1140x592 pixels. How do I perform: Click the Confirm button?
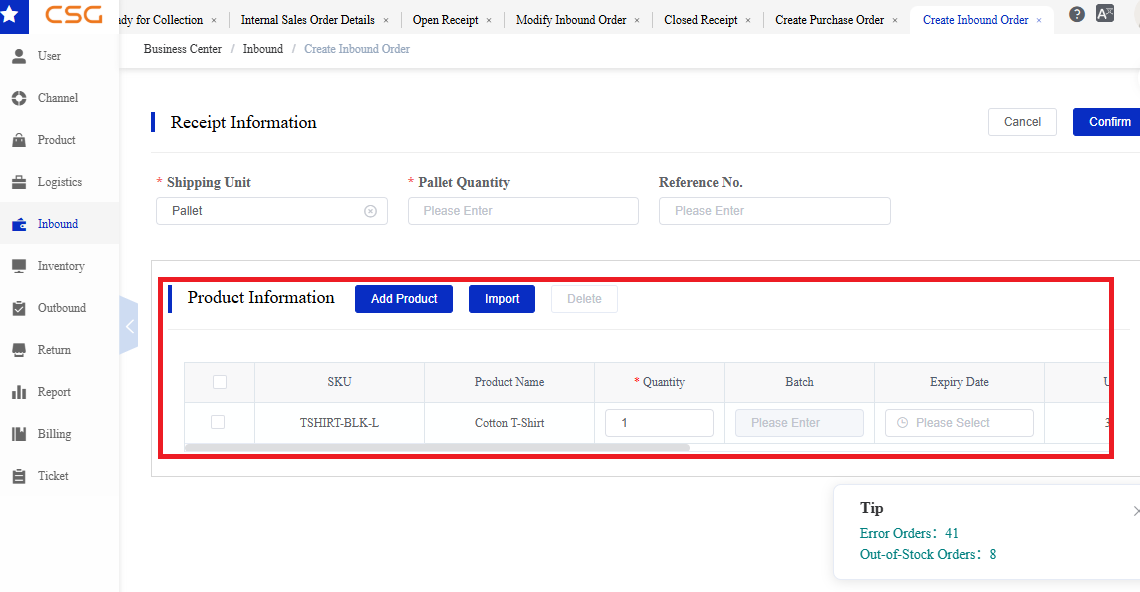[x=1109, y=121]
